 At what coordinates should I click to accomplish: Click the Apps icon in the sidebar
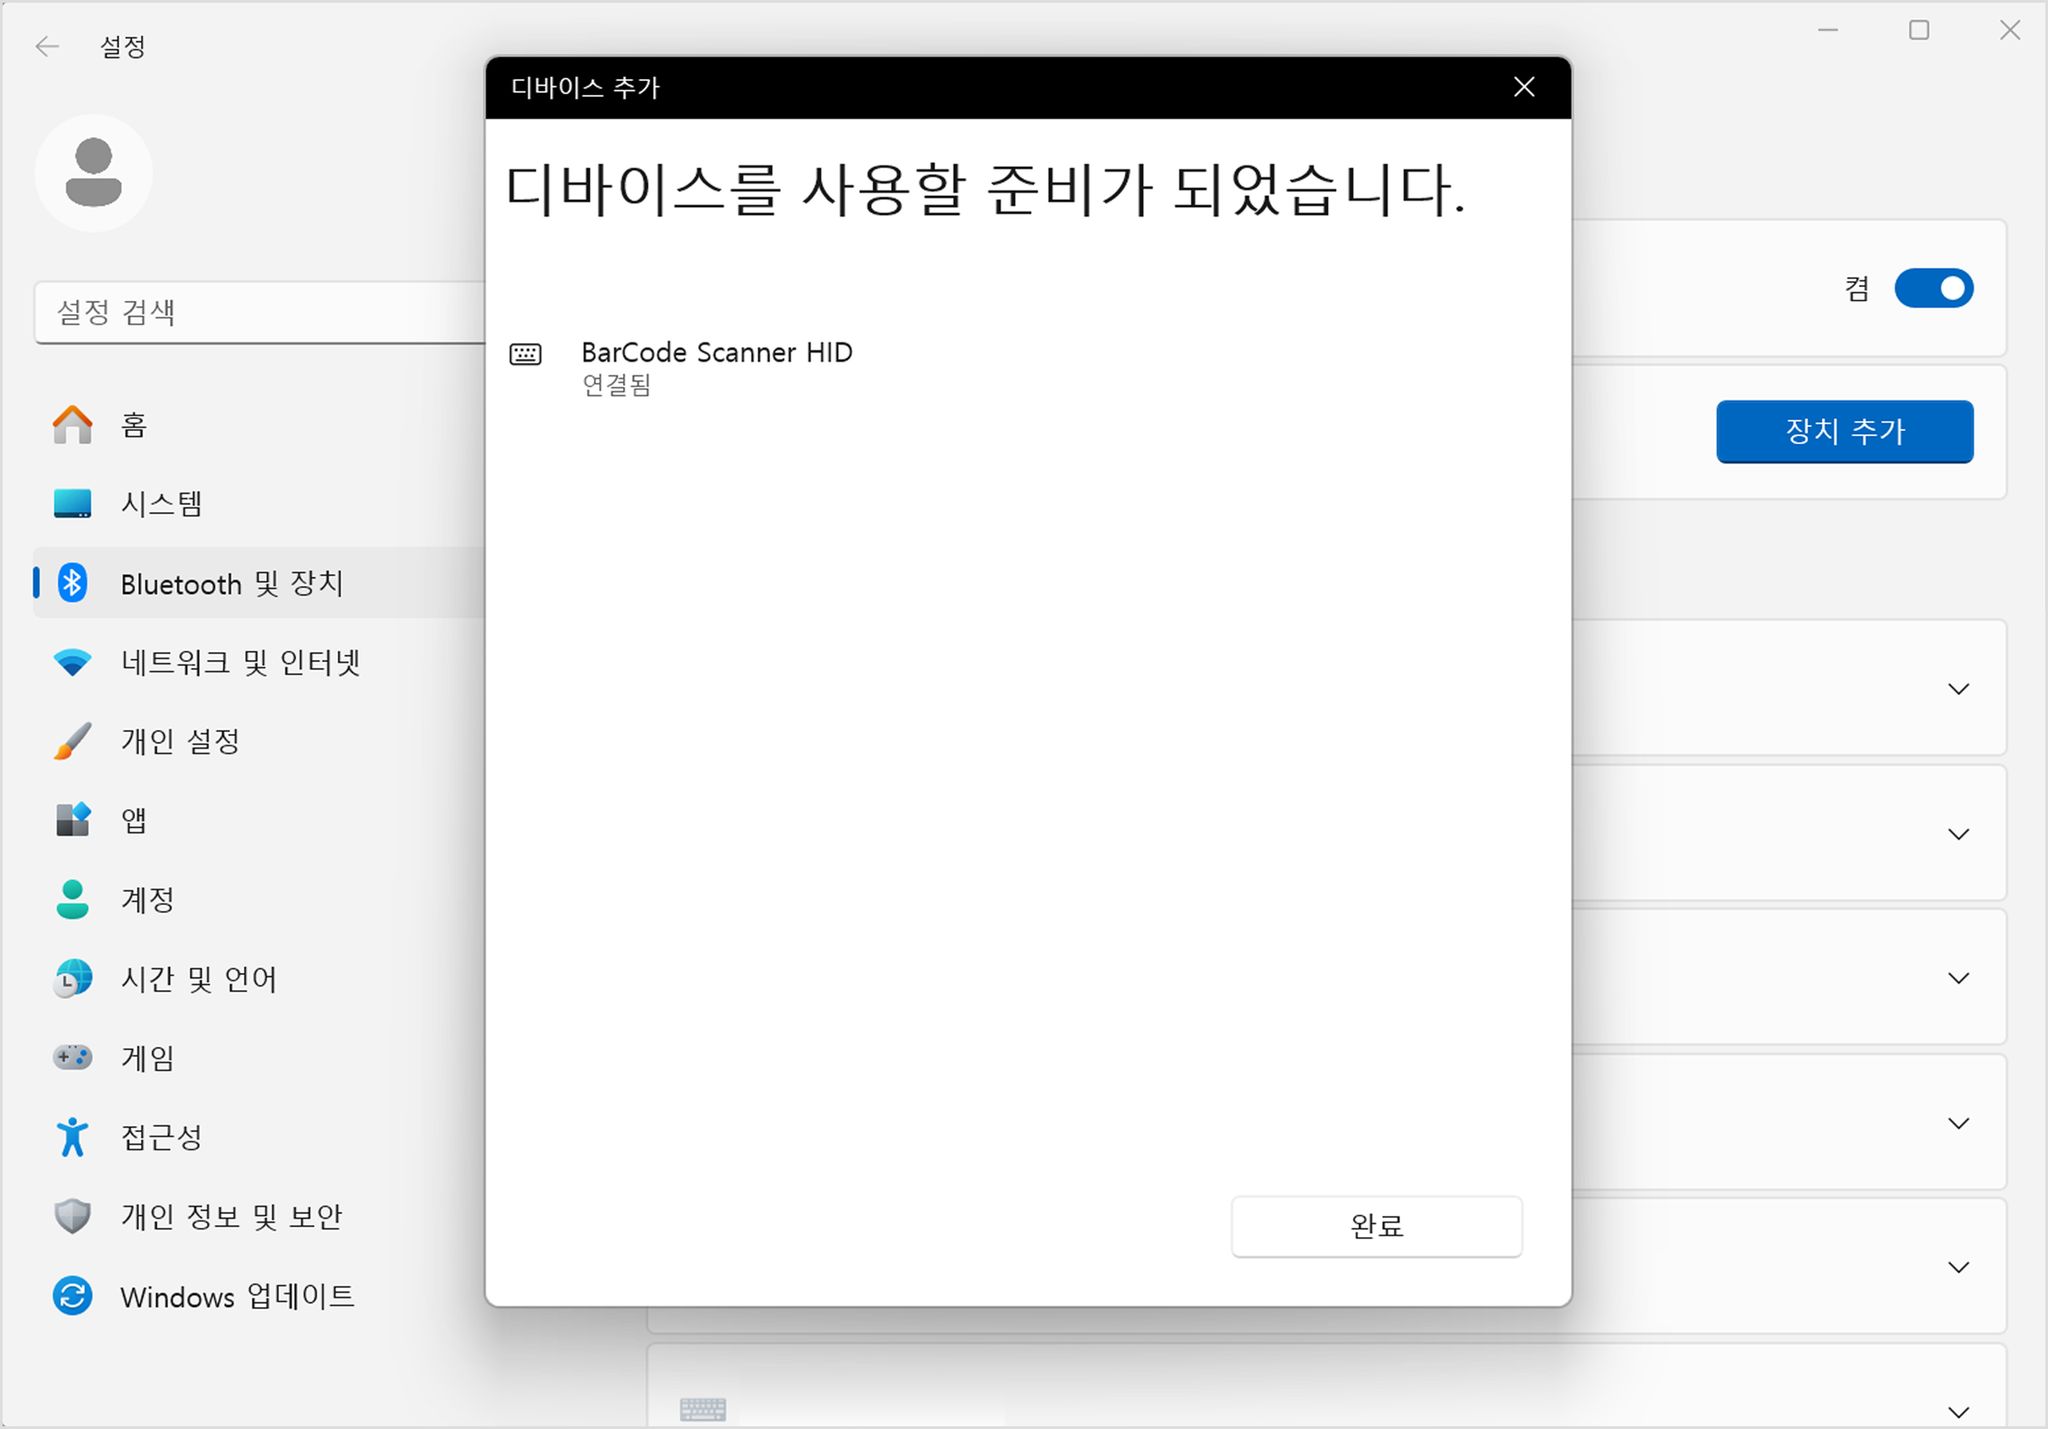click(72, 820)
